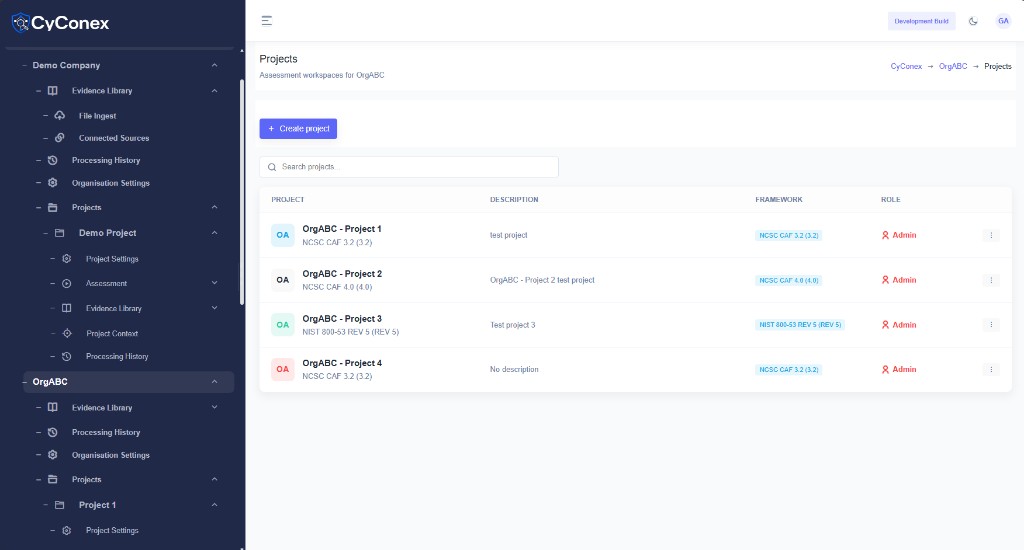Open Demo Company Processing History
Viewport: 1024px width, 550px height.
click(x=106, y=160)
